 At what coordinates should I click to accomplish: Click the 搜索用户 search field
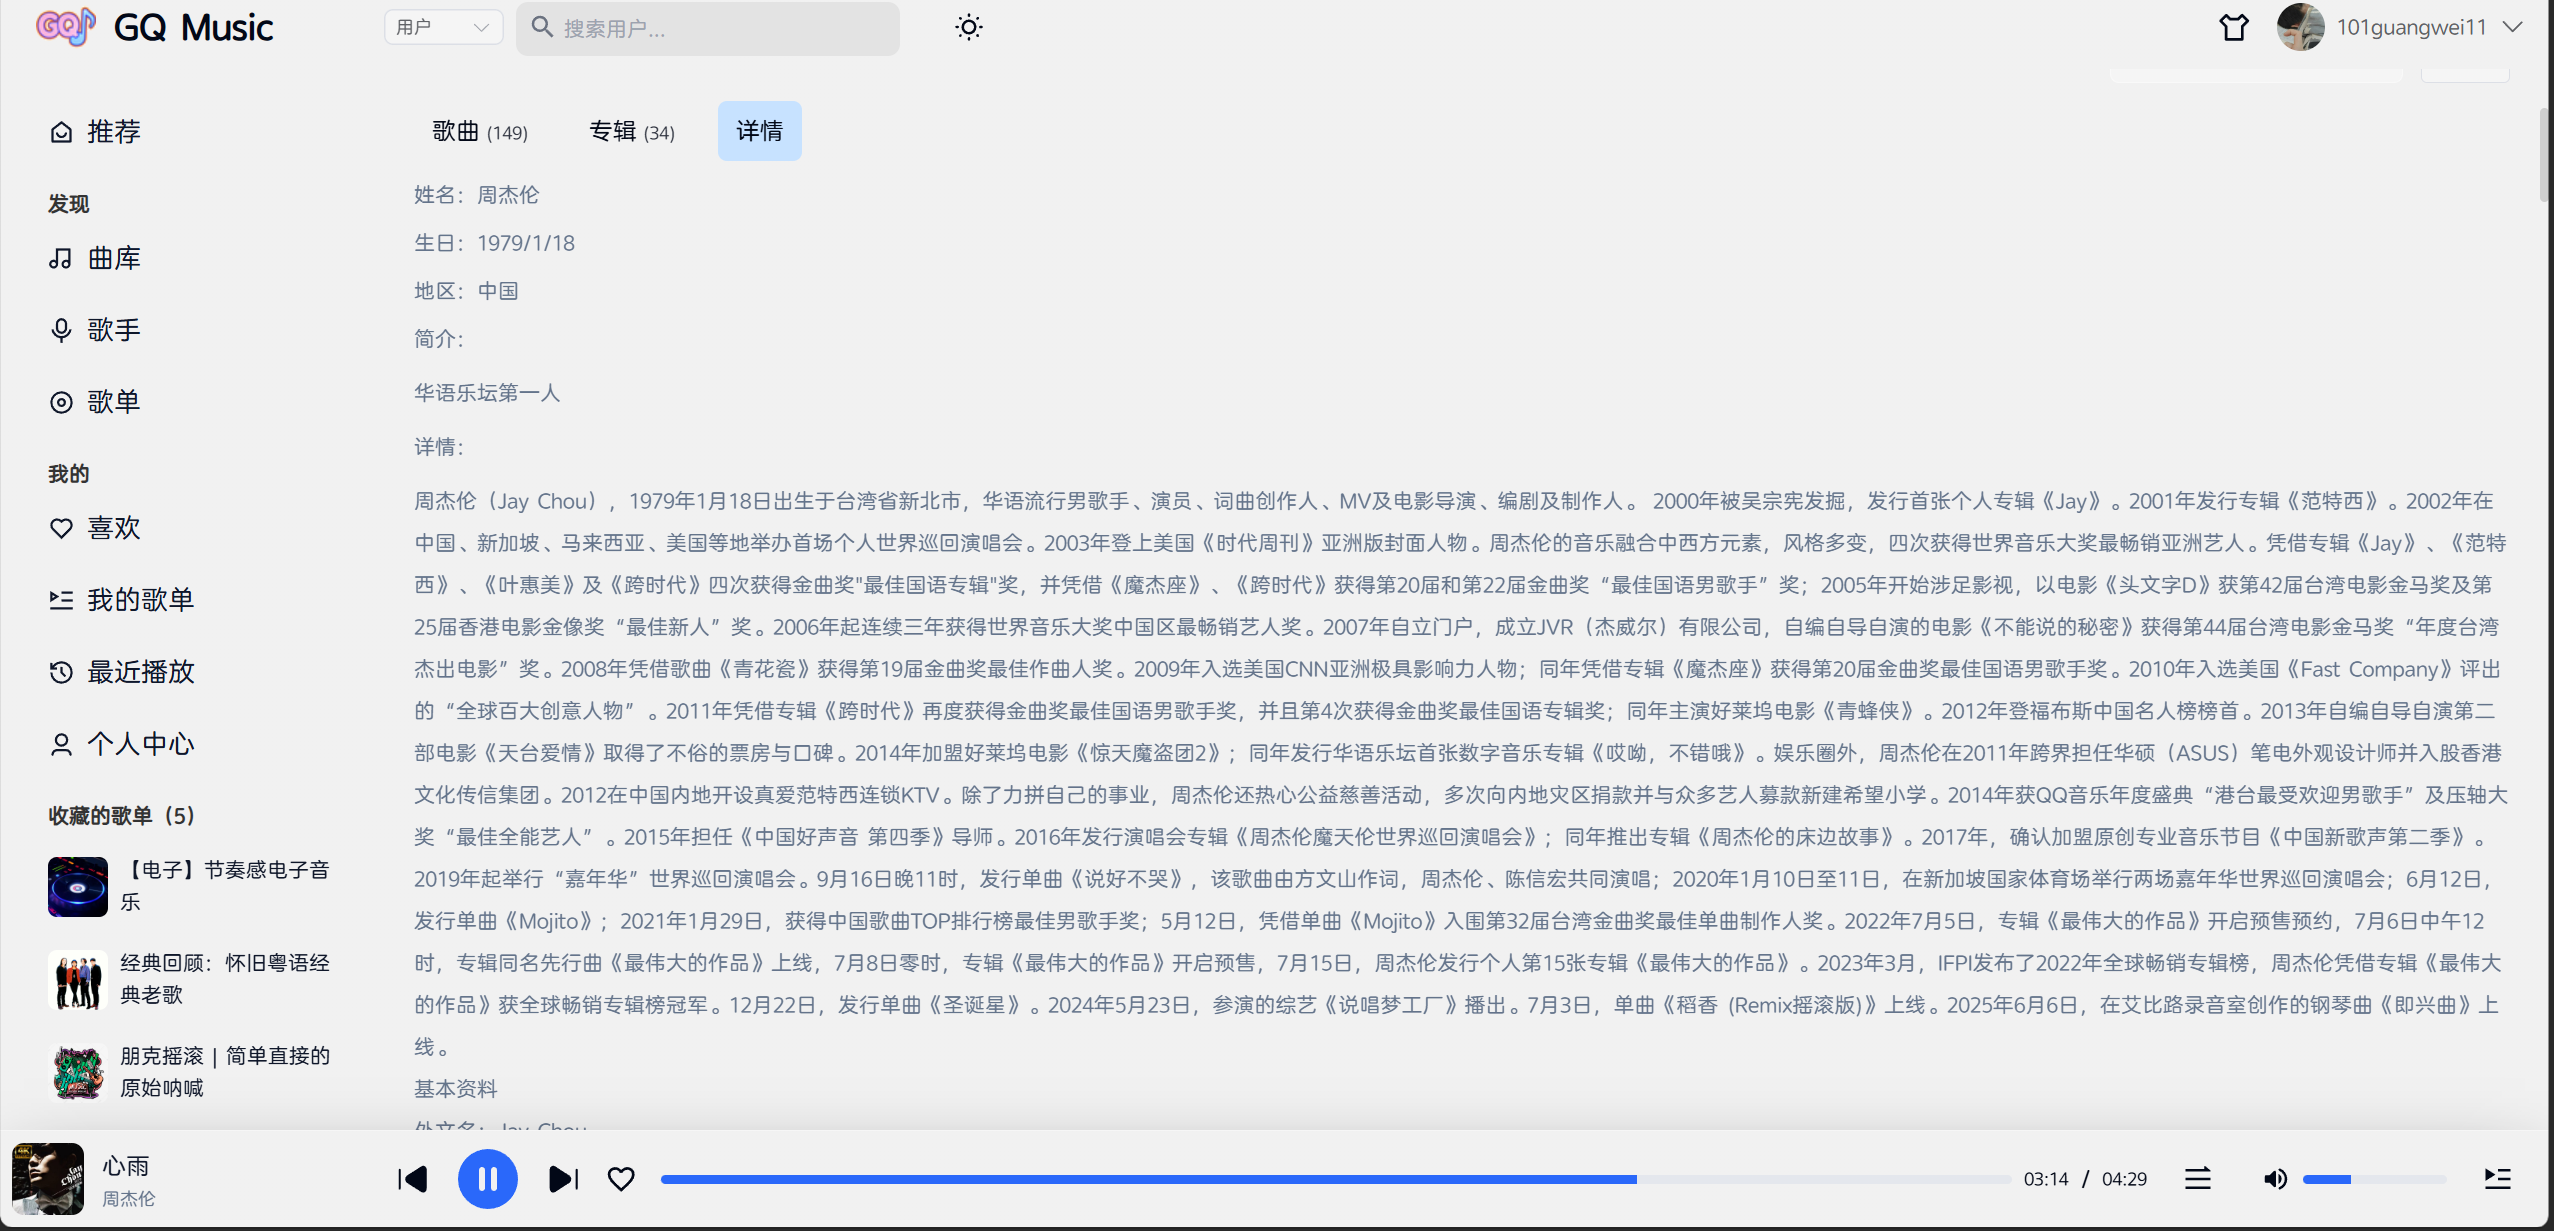click(720, 28)
